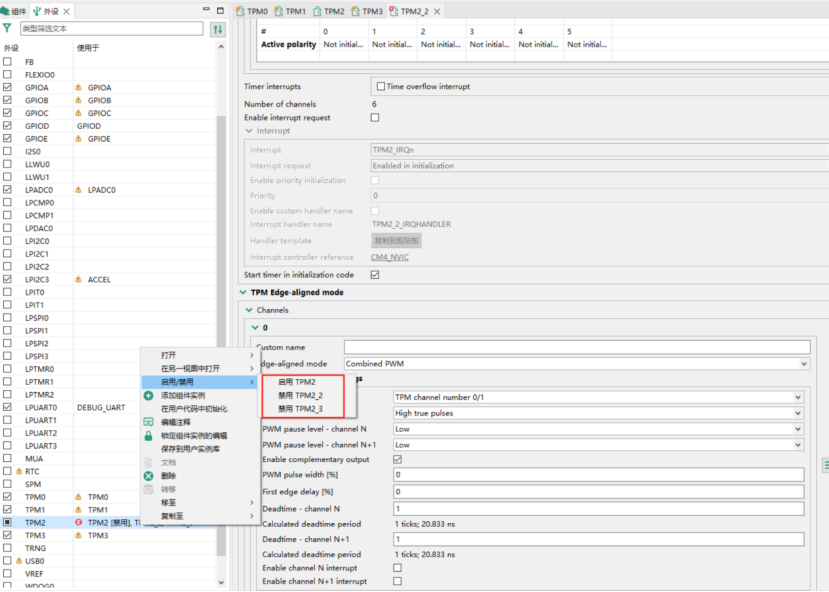Click the warning icon next to RTC

pos(19,471)
